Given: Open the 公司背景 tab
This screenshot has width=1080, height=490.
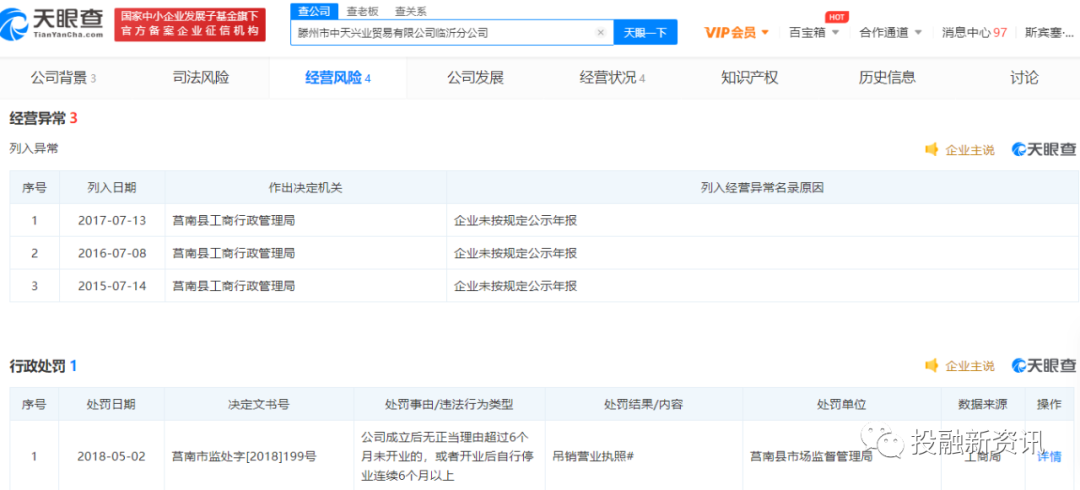Looking at the screenshot, I should click(x=63, y=78).
